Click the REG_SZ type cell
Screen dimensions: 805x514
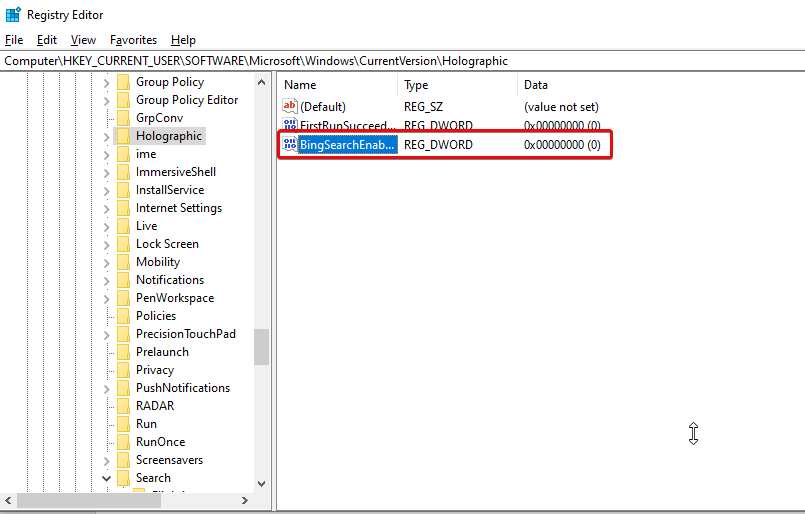coord(424,107)
